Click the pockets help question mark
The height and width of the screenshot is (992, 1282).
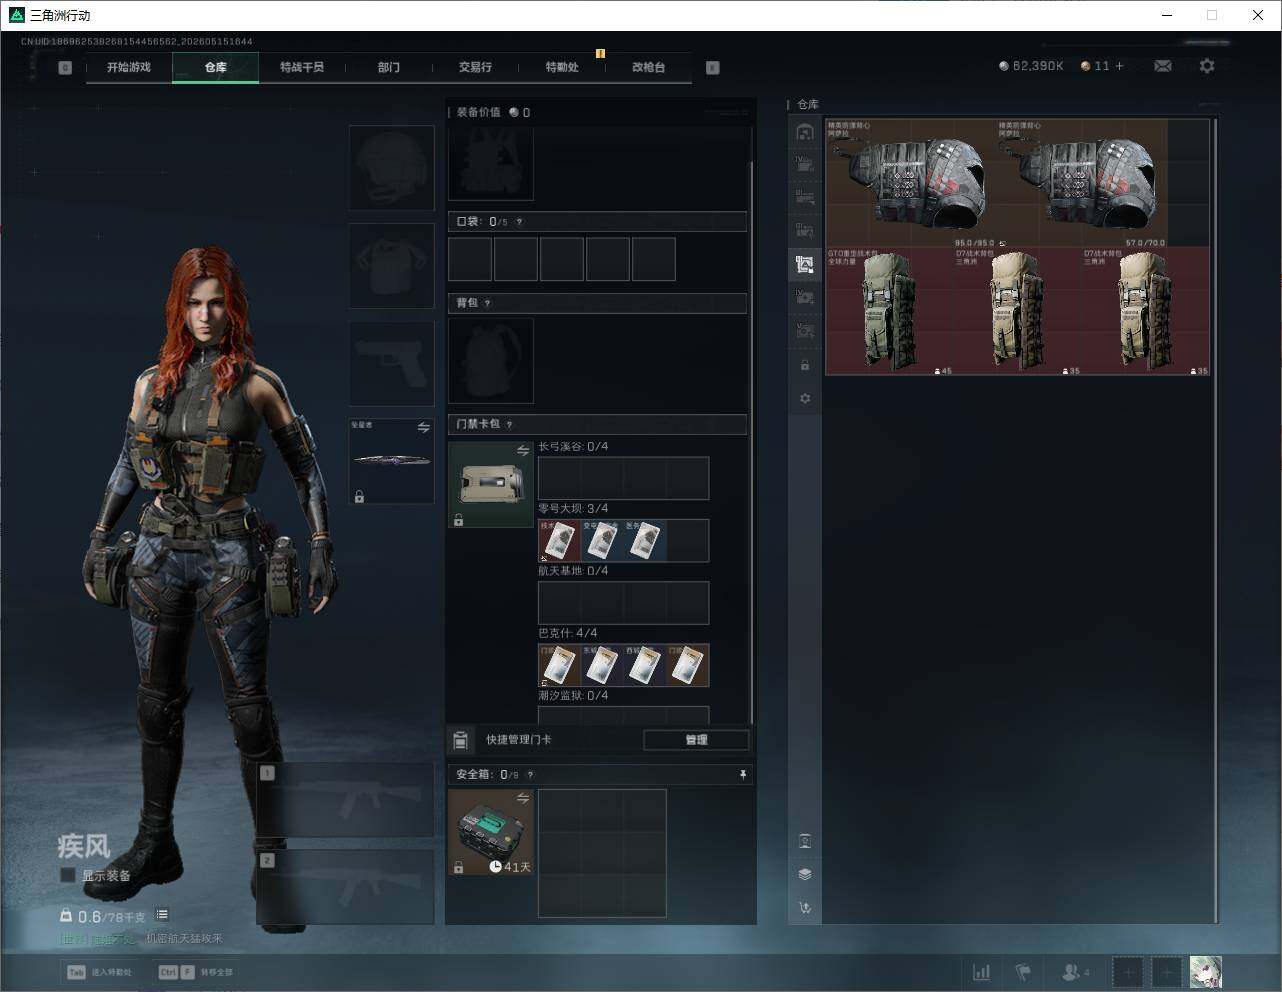(x=519, y=222)
